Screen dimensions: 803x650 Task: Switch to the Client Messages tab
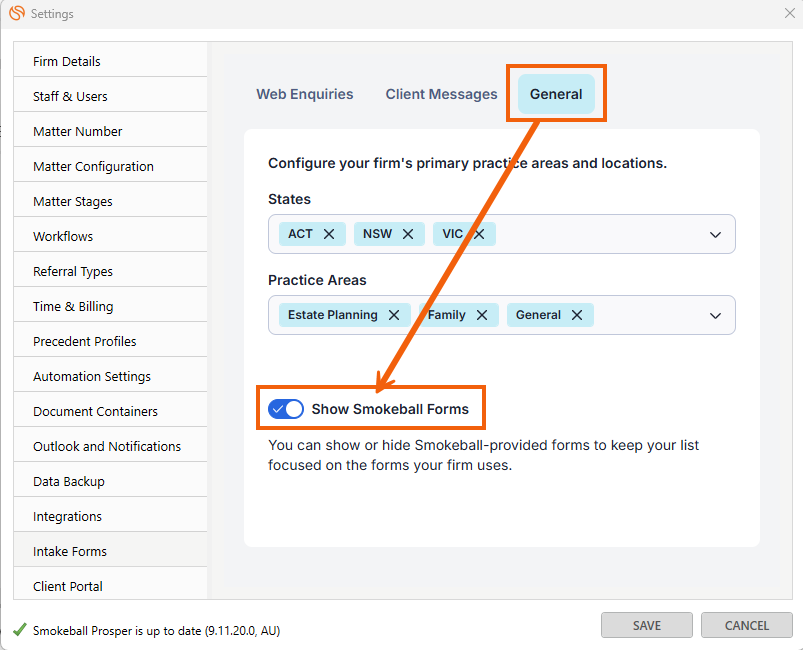441,94
